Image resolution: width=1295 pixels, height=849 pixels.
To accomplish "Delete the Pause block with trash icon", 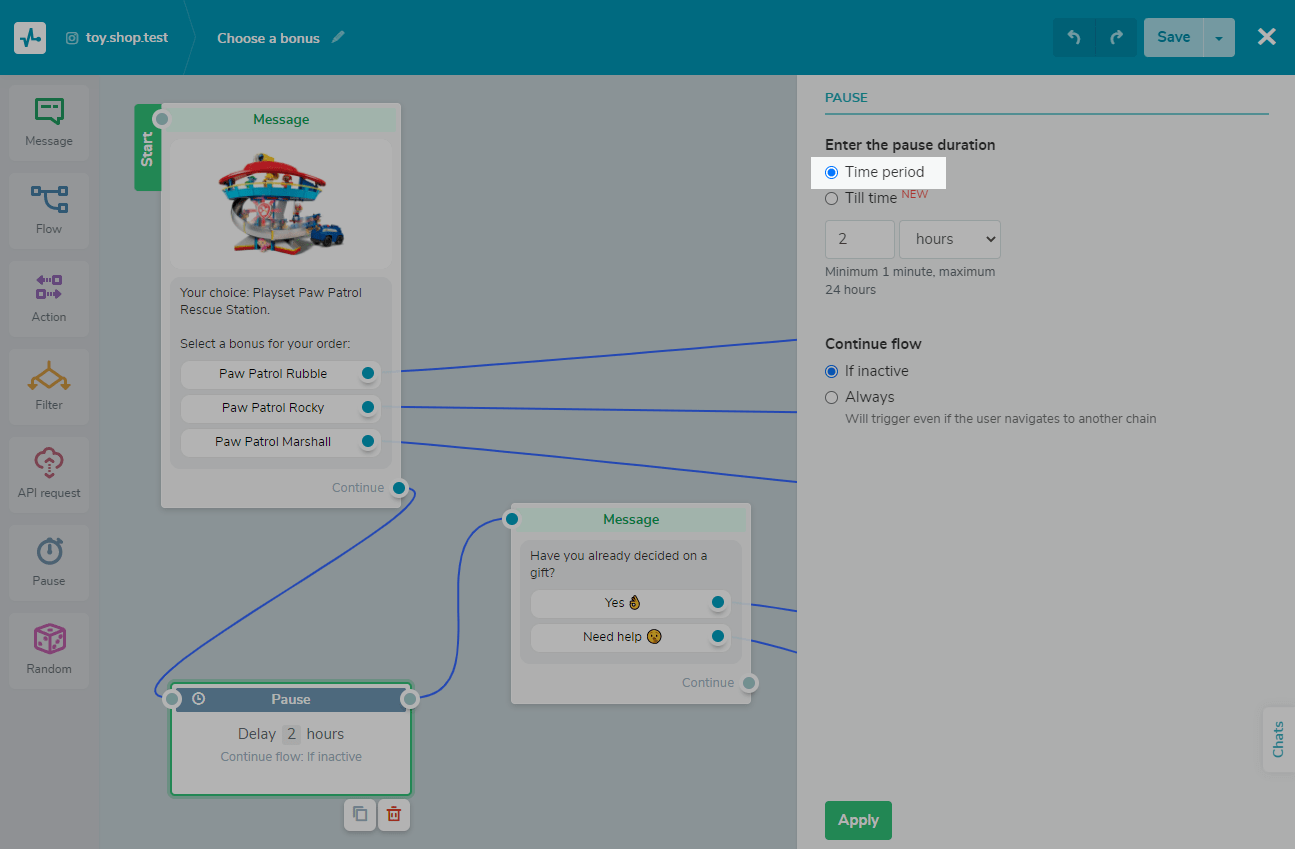I will 394,814.
